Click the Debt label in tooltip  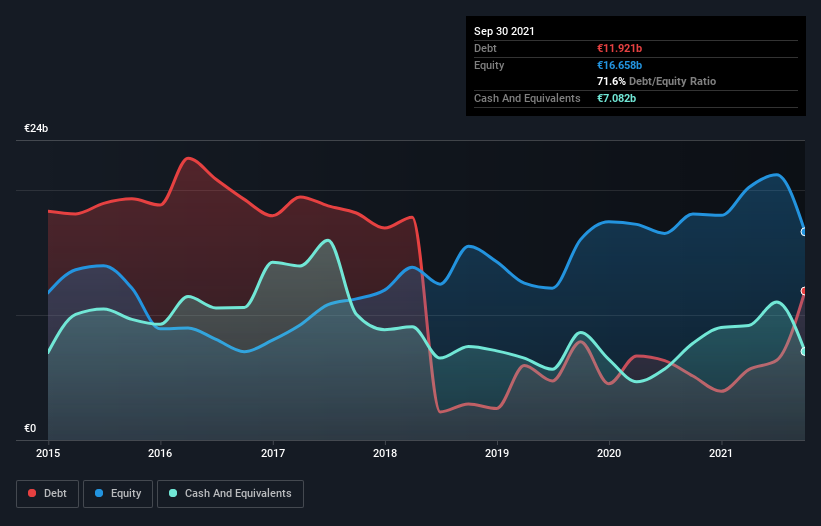(485, 48)
